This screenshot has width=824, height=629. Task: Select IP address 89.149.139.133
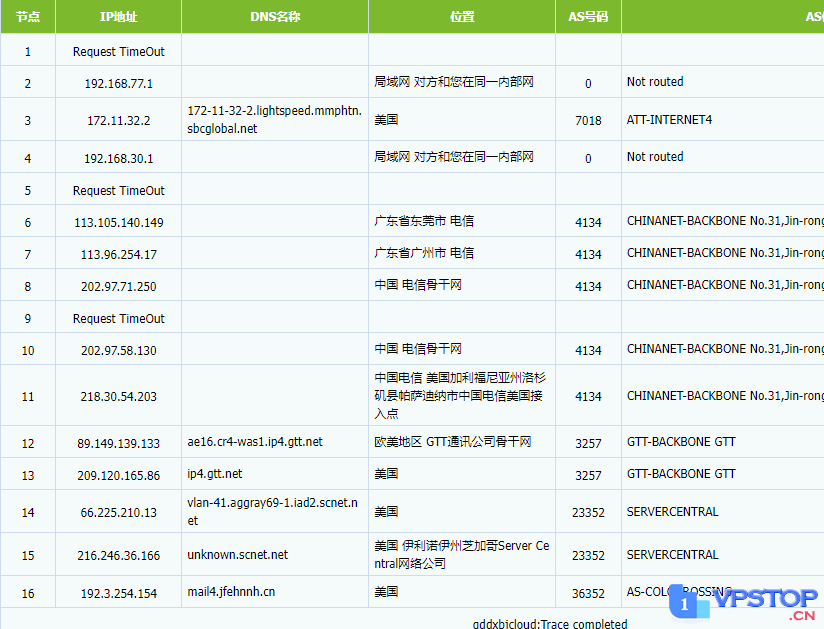point(119,444)
